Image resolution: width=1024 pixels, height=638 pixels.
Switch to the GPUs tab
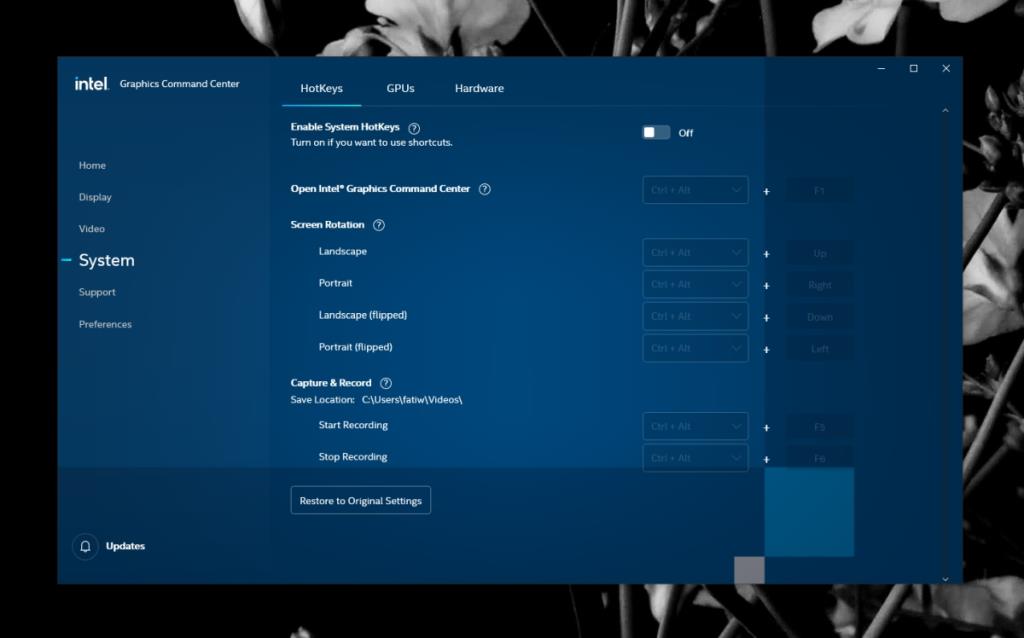point(400,88)
